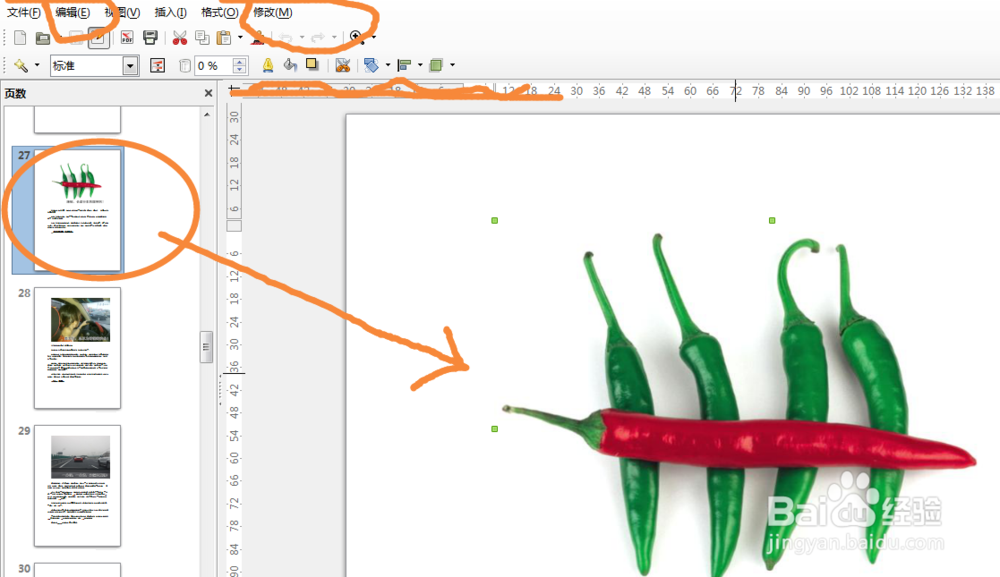Open the 文件(F) menu
The height and width of the screenshot is (577, 1000).
[x=24, y=13]
